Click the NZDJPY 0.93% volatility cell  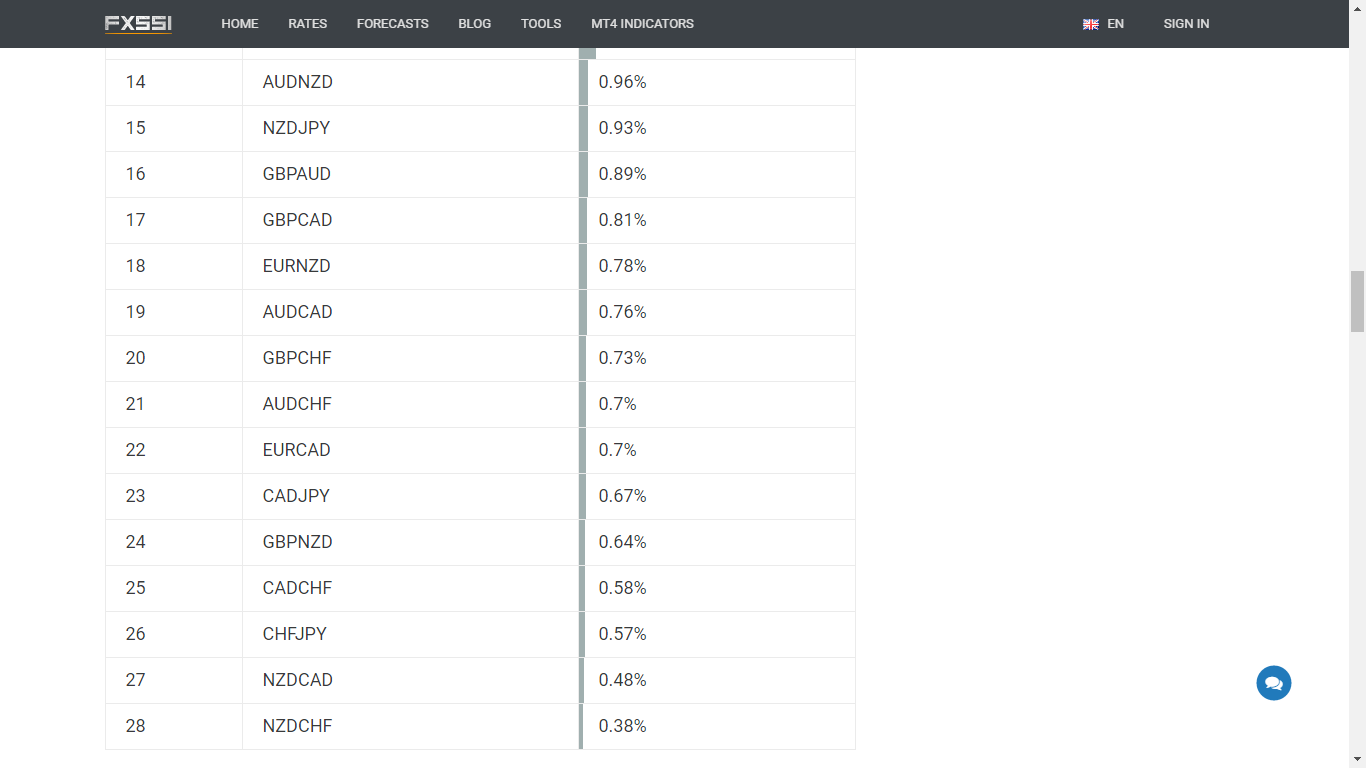(x=623, y=128)
